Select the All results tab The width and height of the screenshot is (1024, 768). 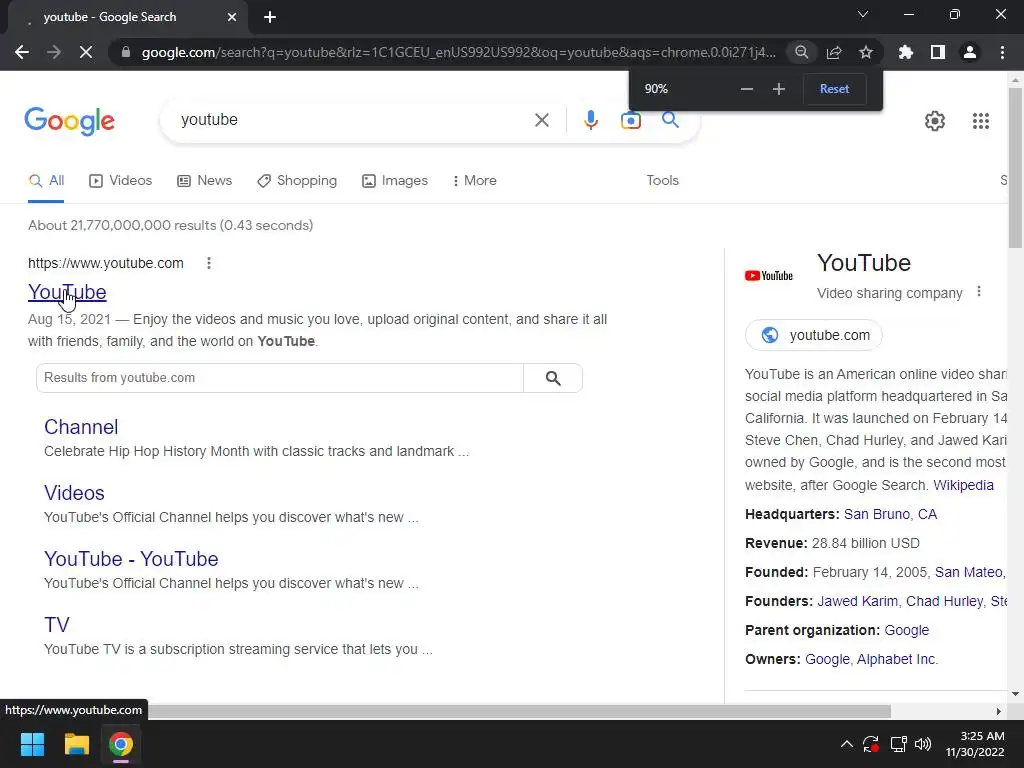[46, 181]
